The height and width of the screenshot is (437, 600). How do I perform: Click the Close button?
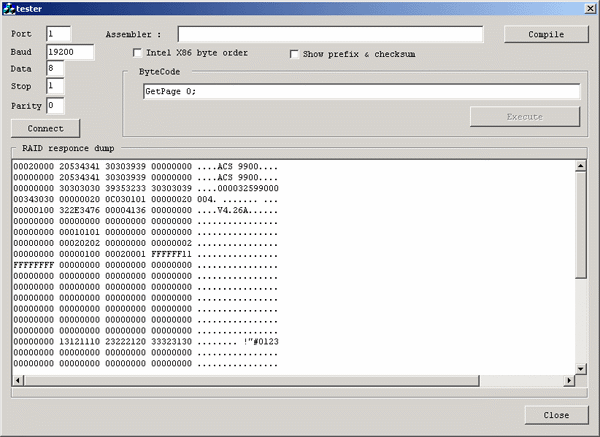556,415
